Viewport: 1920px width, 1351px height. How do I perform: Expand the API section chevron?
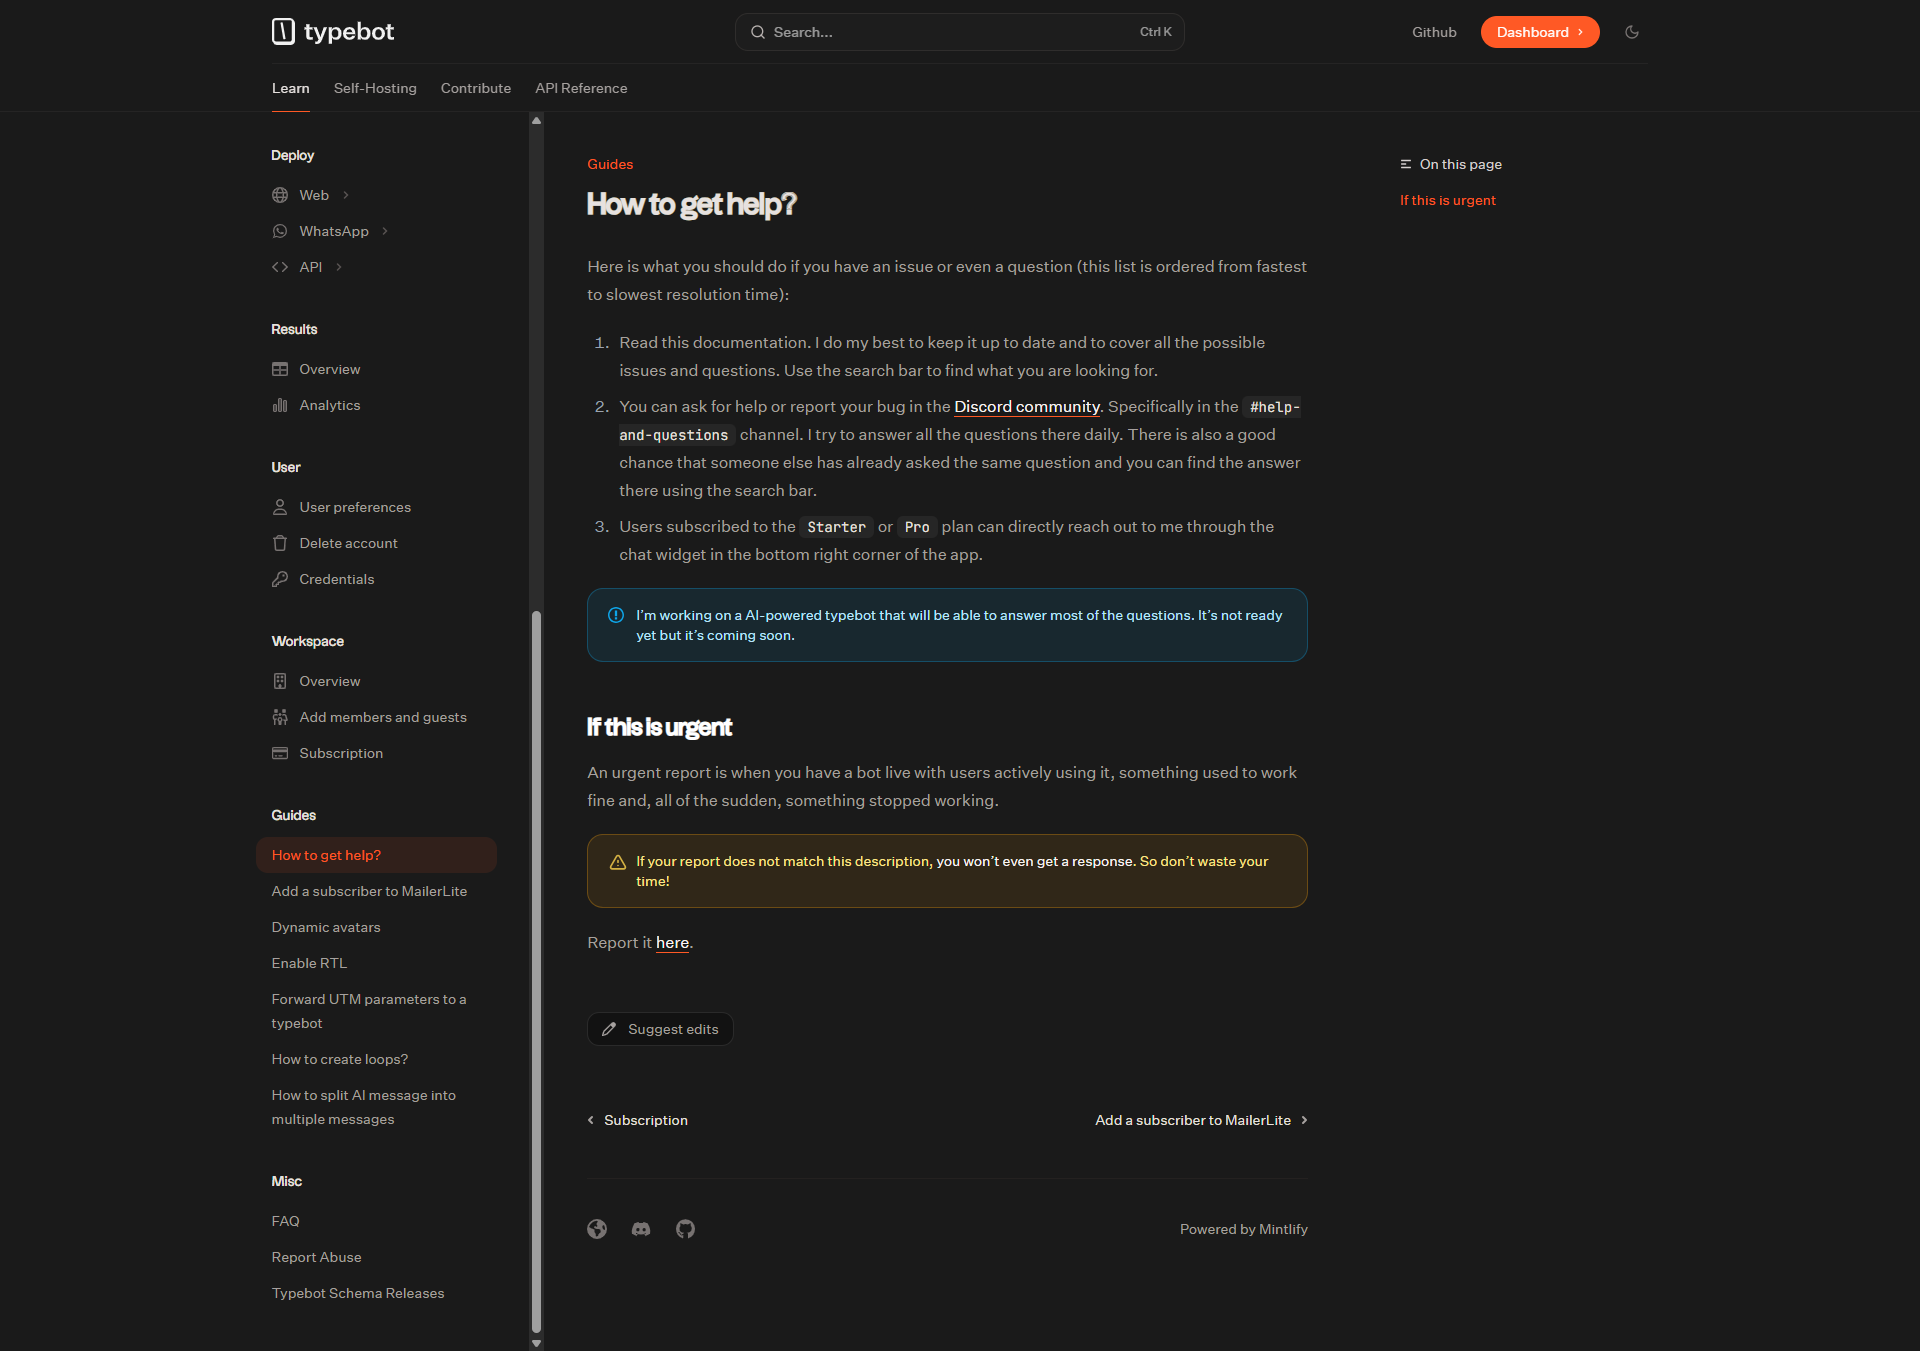[x=339, y=267]
